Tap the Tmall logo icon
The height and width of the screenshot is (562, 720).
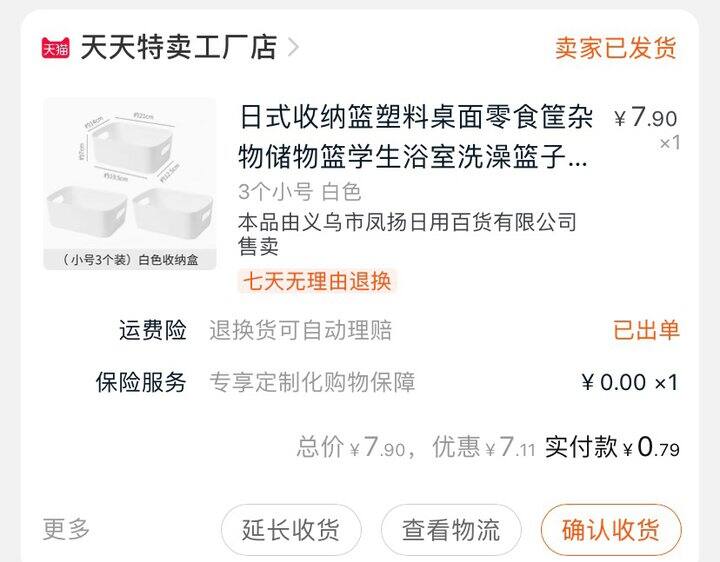(x=56, y=48)
